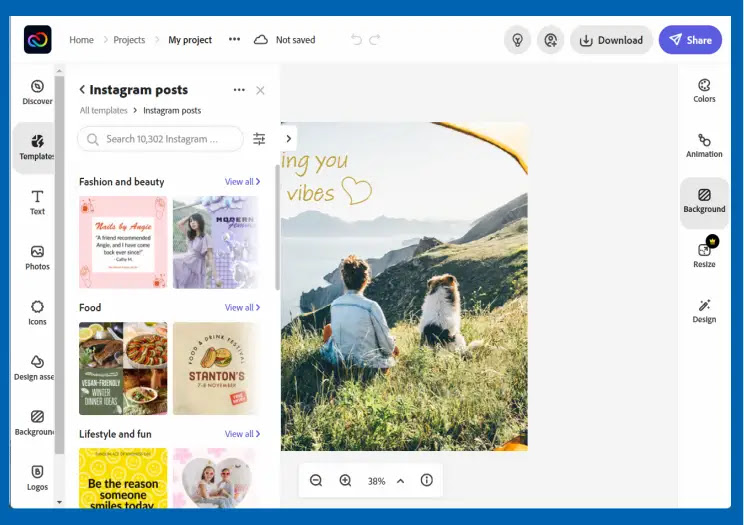Screen dimensions: 744x525
Task: Undo the last action
Action: pos(356,39)
